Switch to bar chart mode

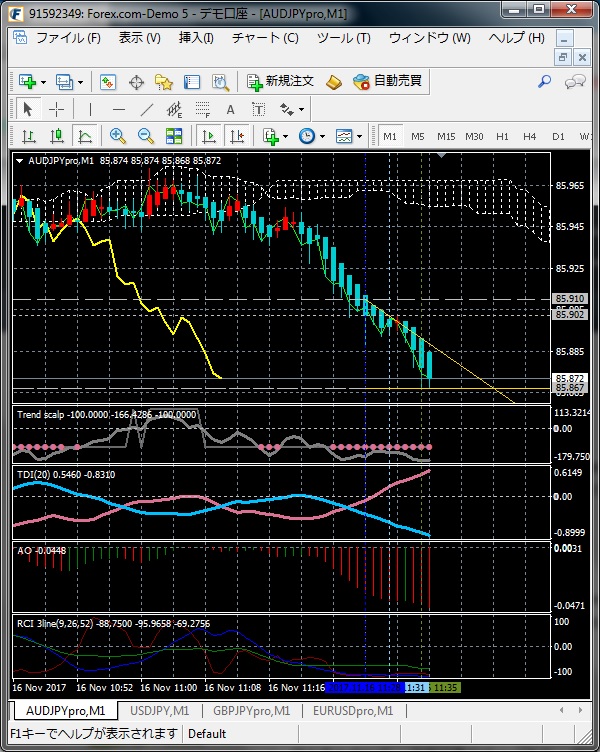click(29, 137)
